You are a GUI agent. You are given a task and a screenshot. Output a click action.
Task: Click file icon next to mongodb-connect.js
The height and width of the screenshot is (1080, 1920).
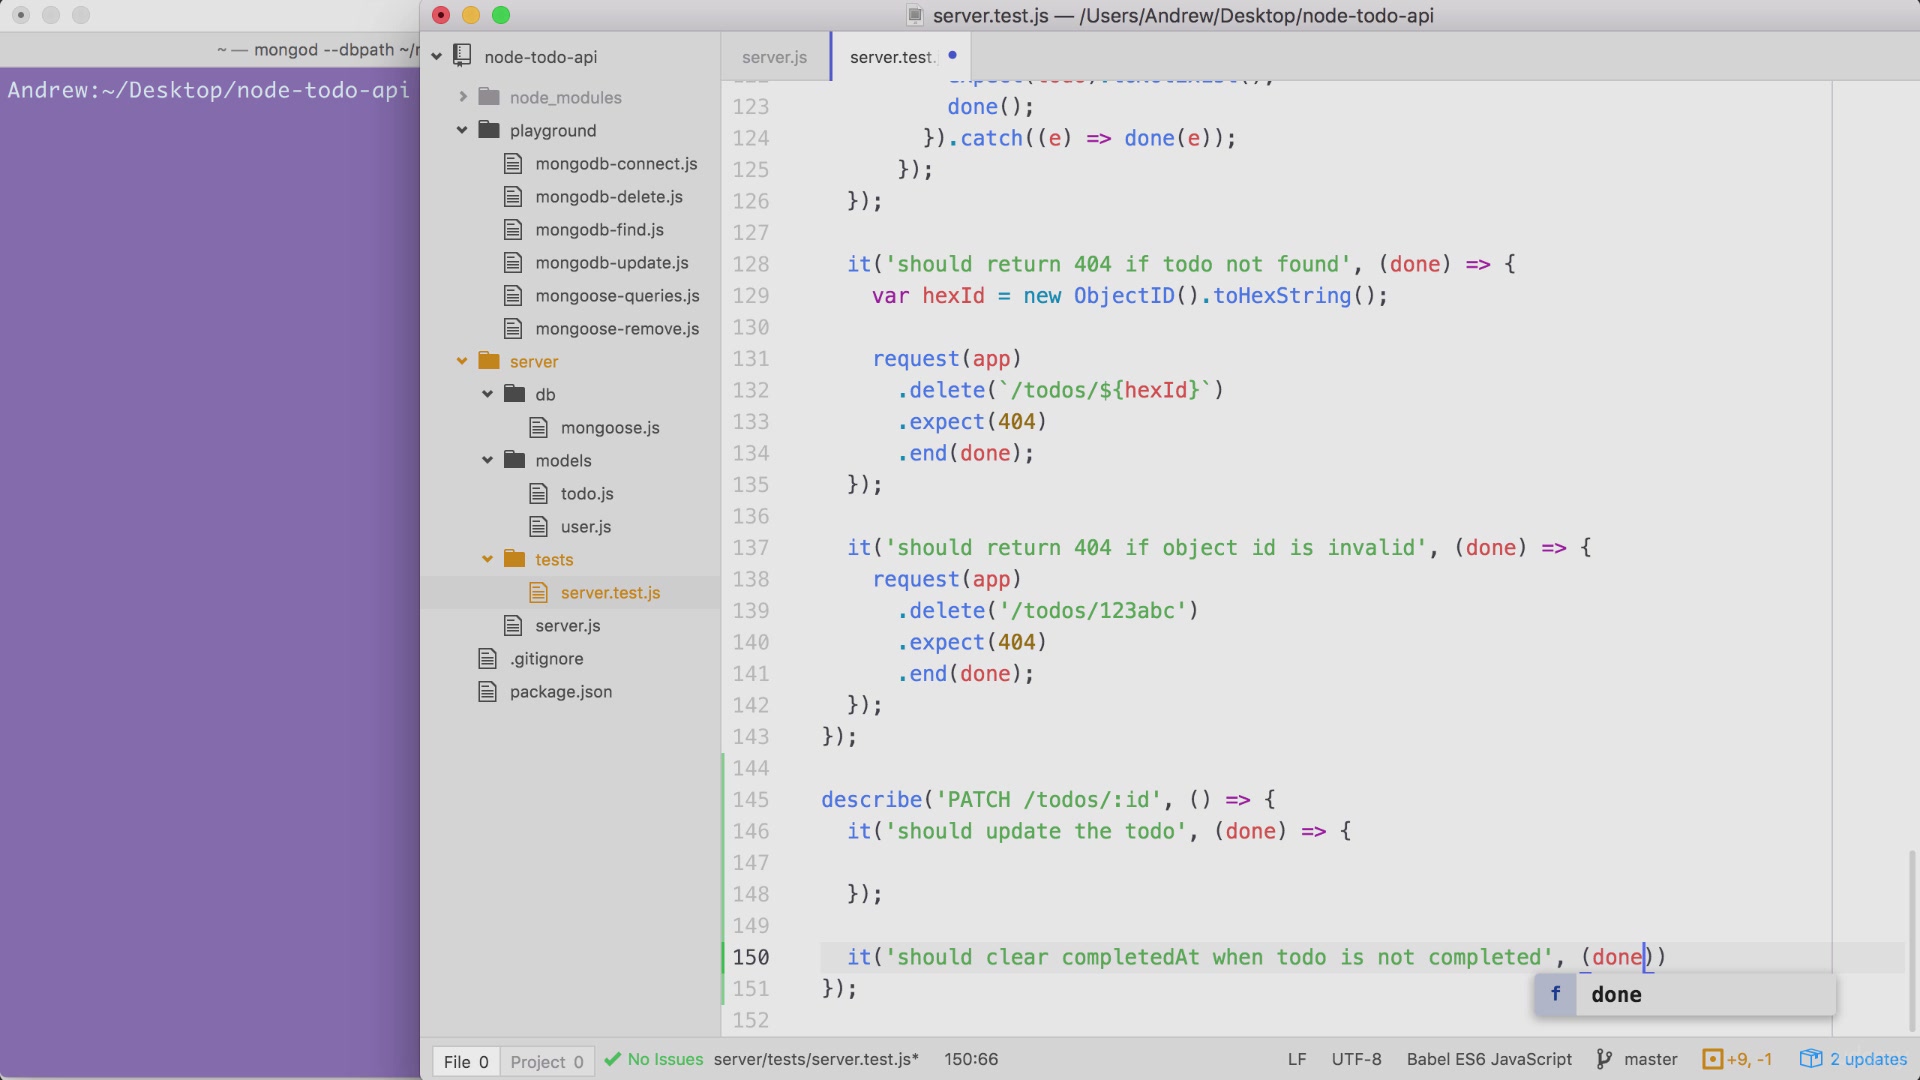513,163
